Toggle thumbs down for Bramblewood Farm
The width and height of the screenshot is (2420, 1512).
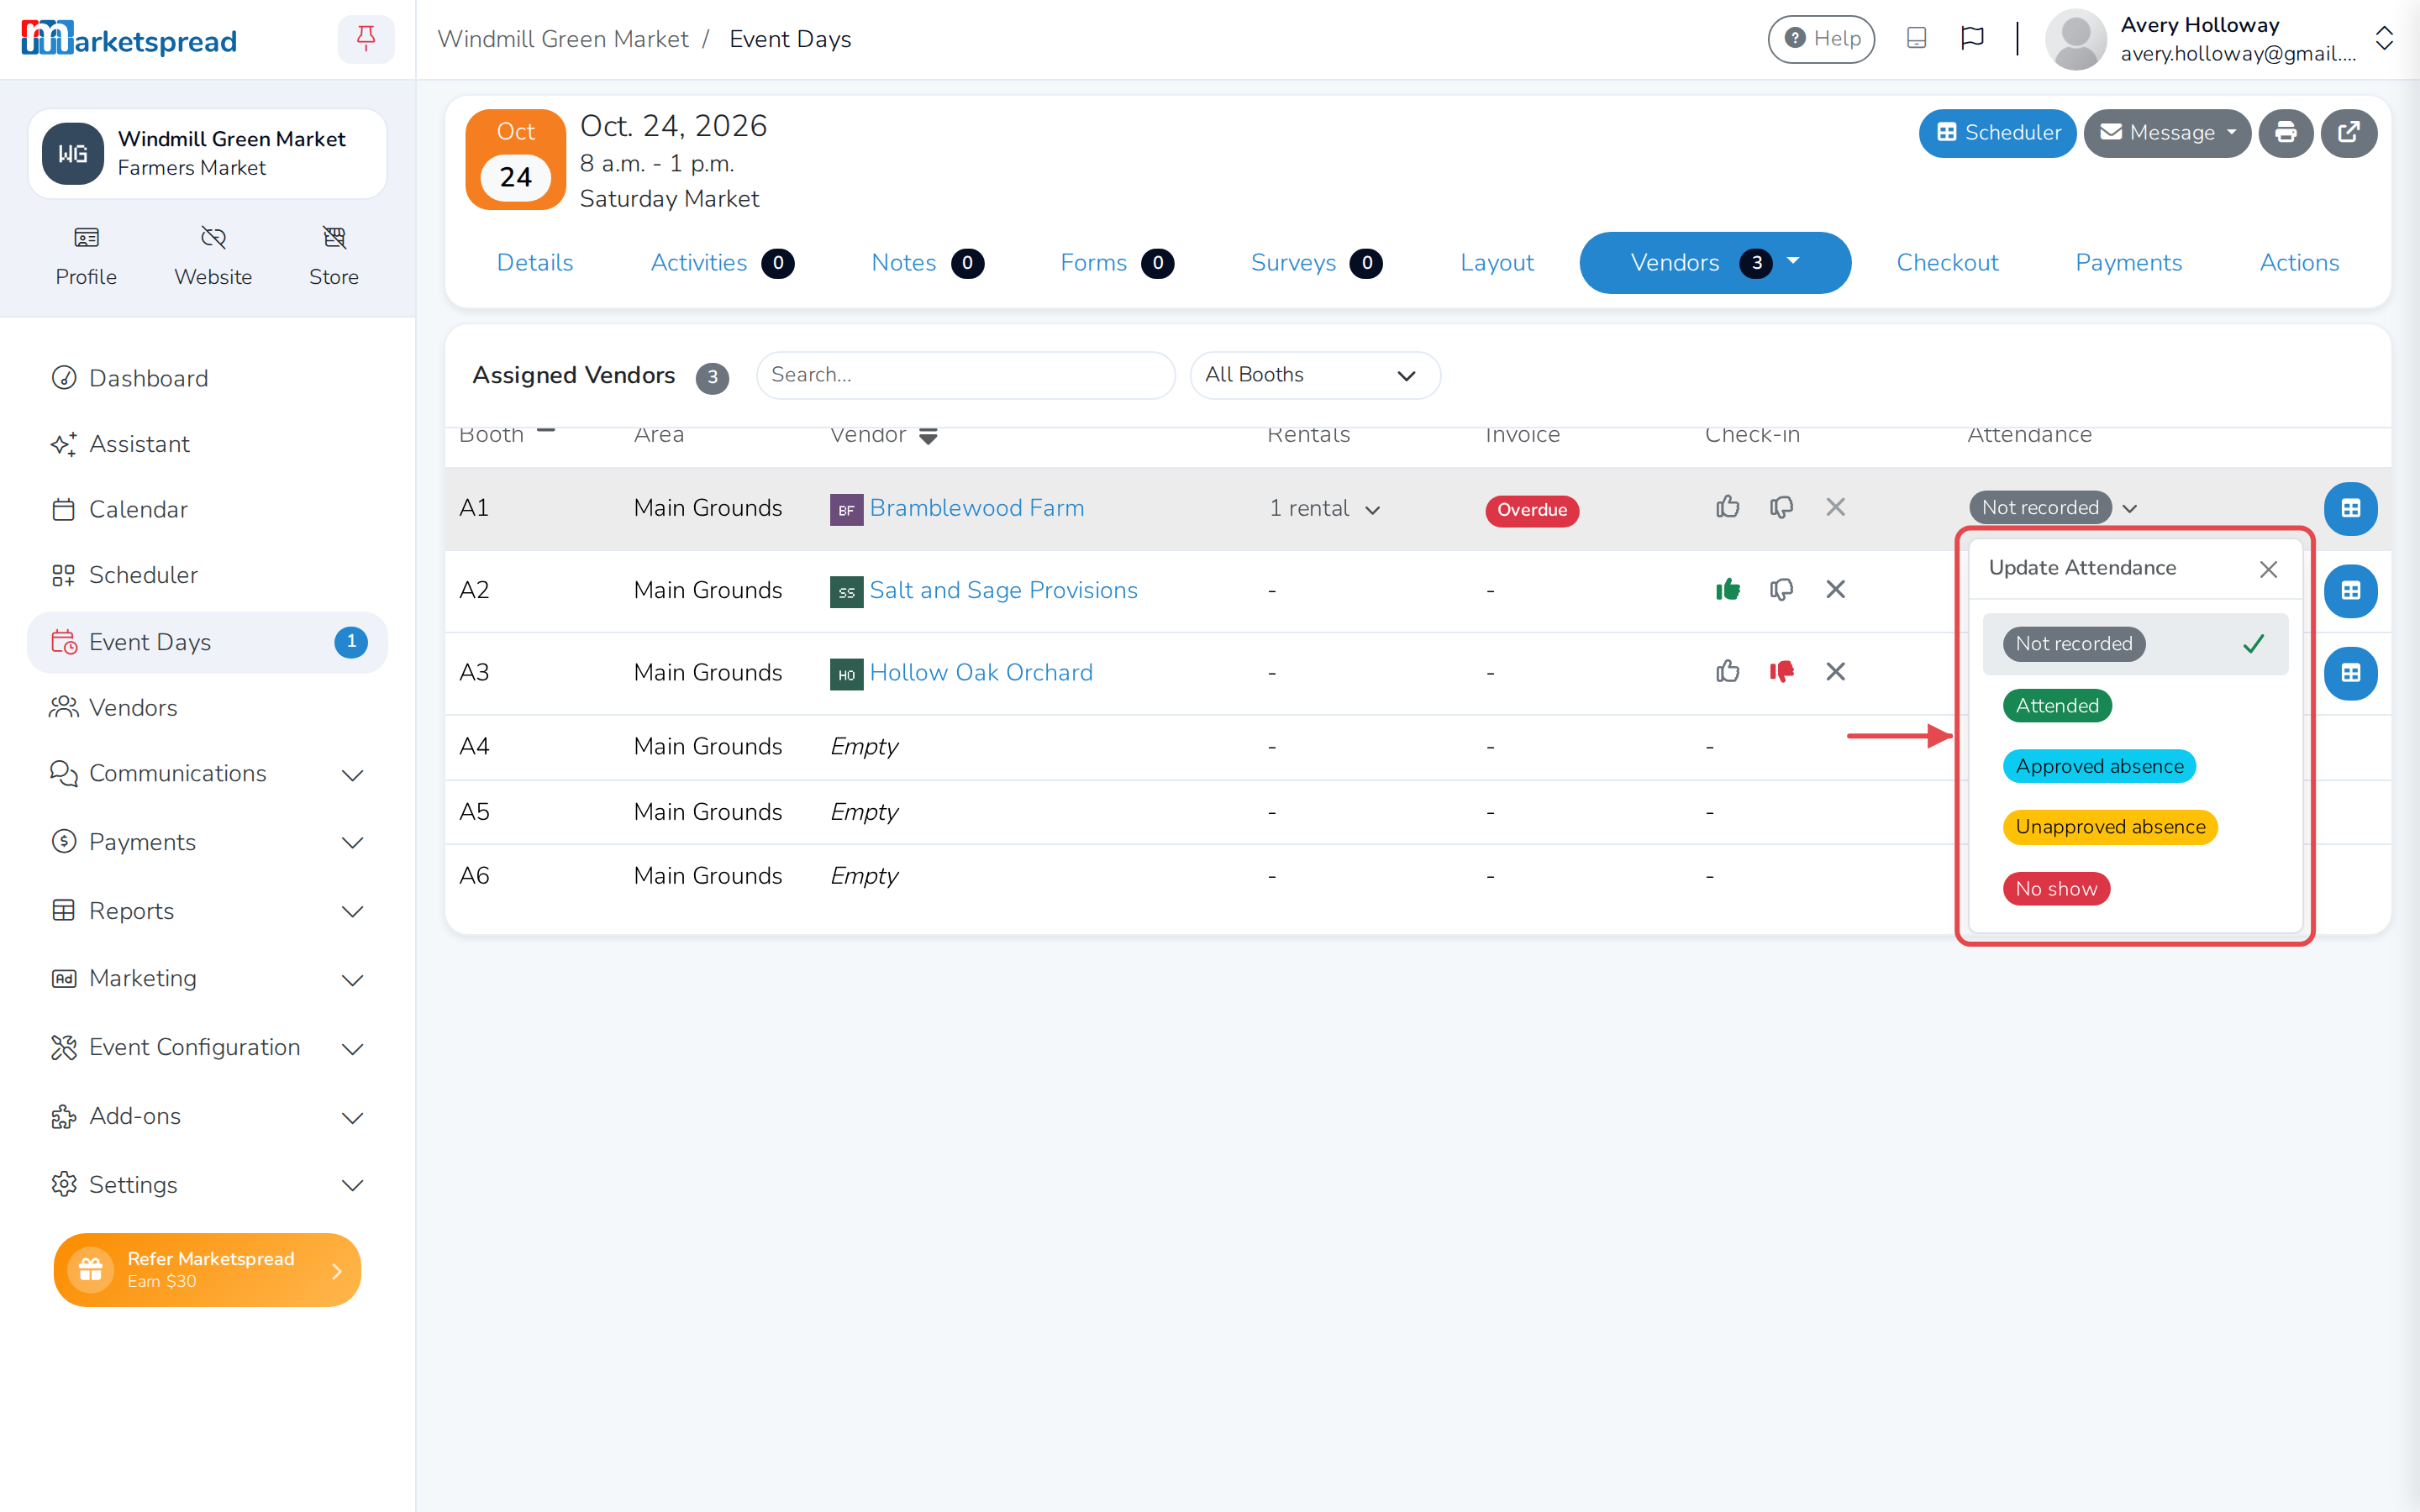click(x=1781, y=507)
